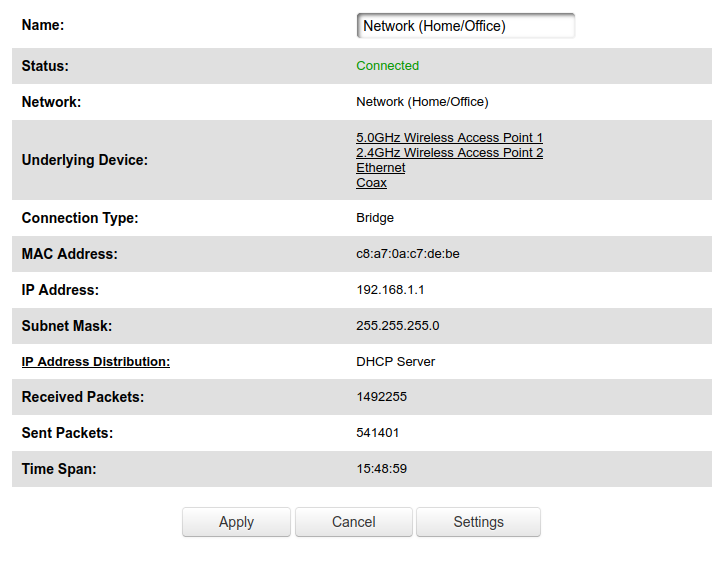
Task: Open the IP Address Distribution link
Action: coord(96,362)
